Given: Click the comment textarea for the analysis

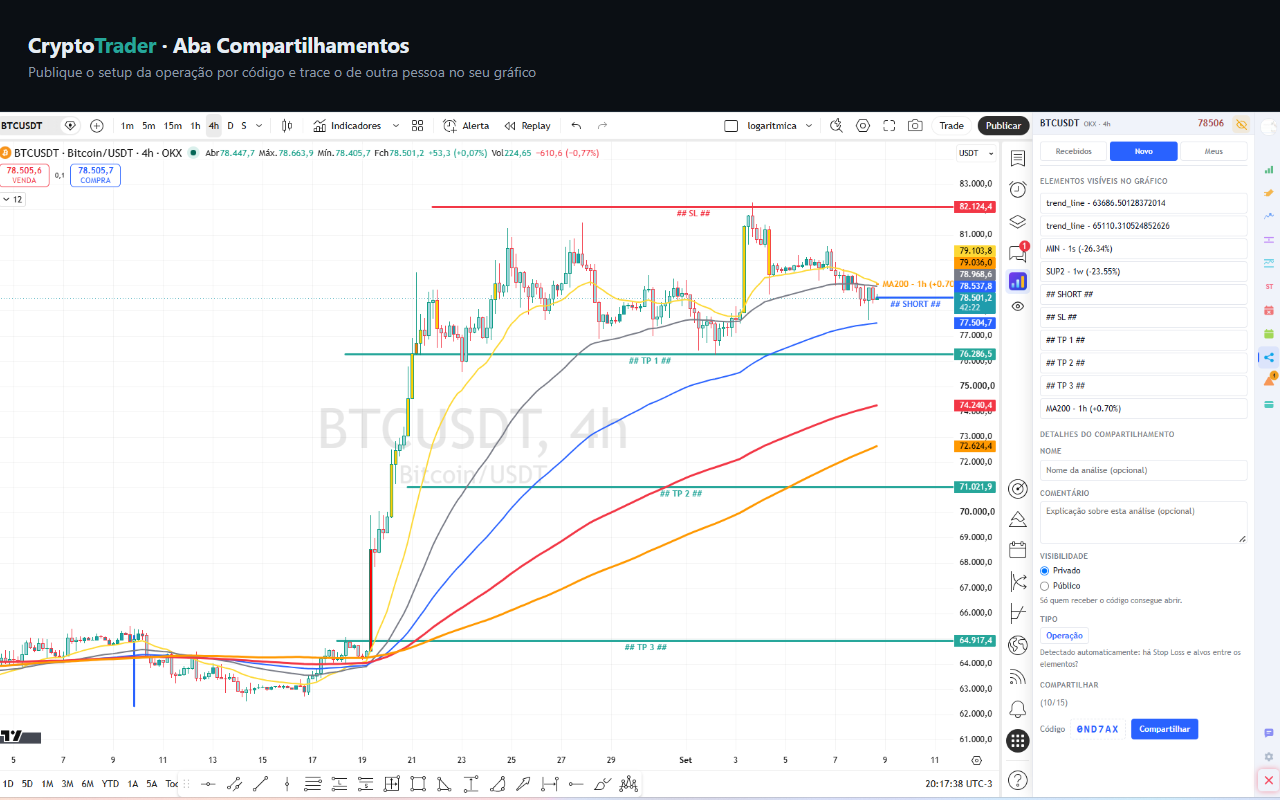Looking at the screenshot, I should (x=1144, y=523).
